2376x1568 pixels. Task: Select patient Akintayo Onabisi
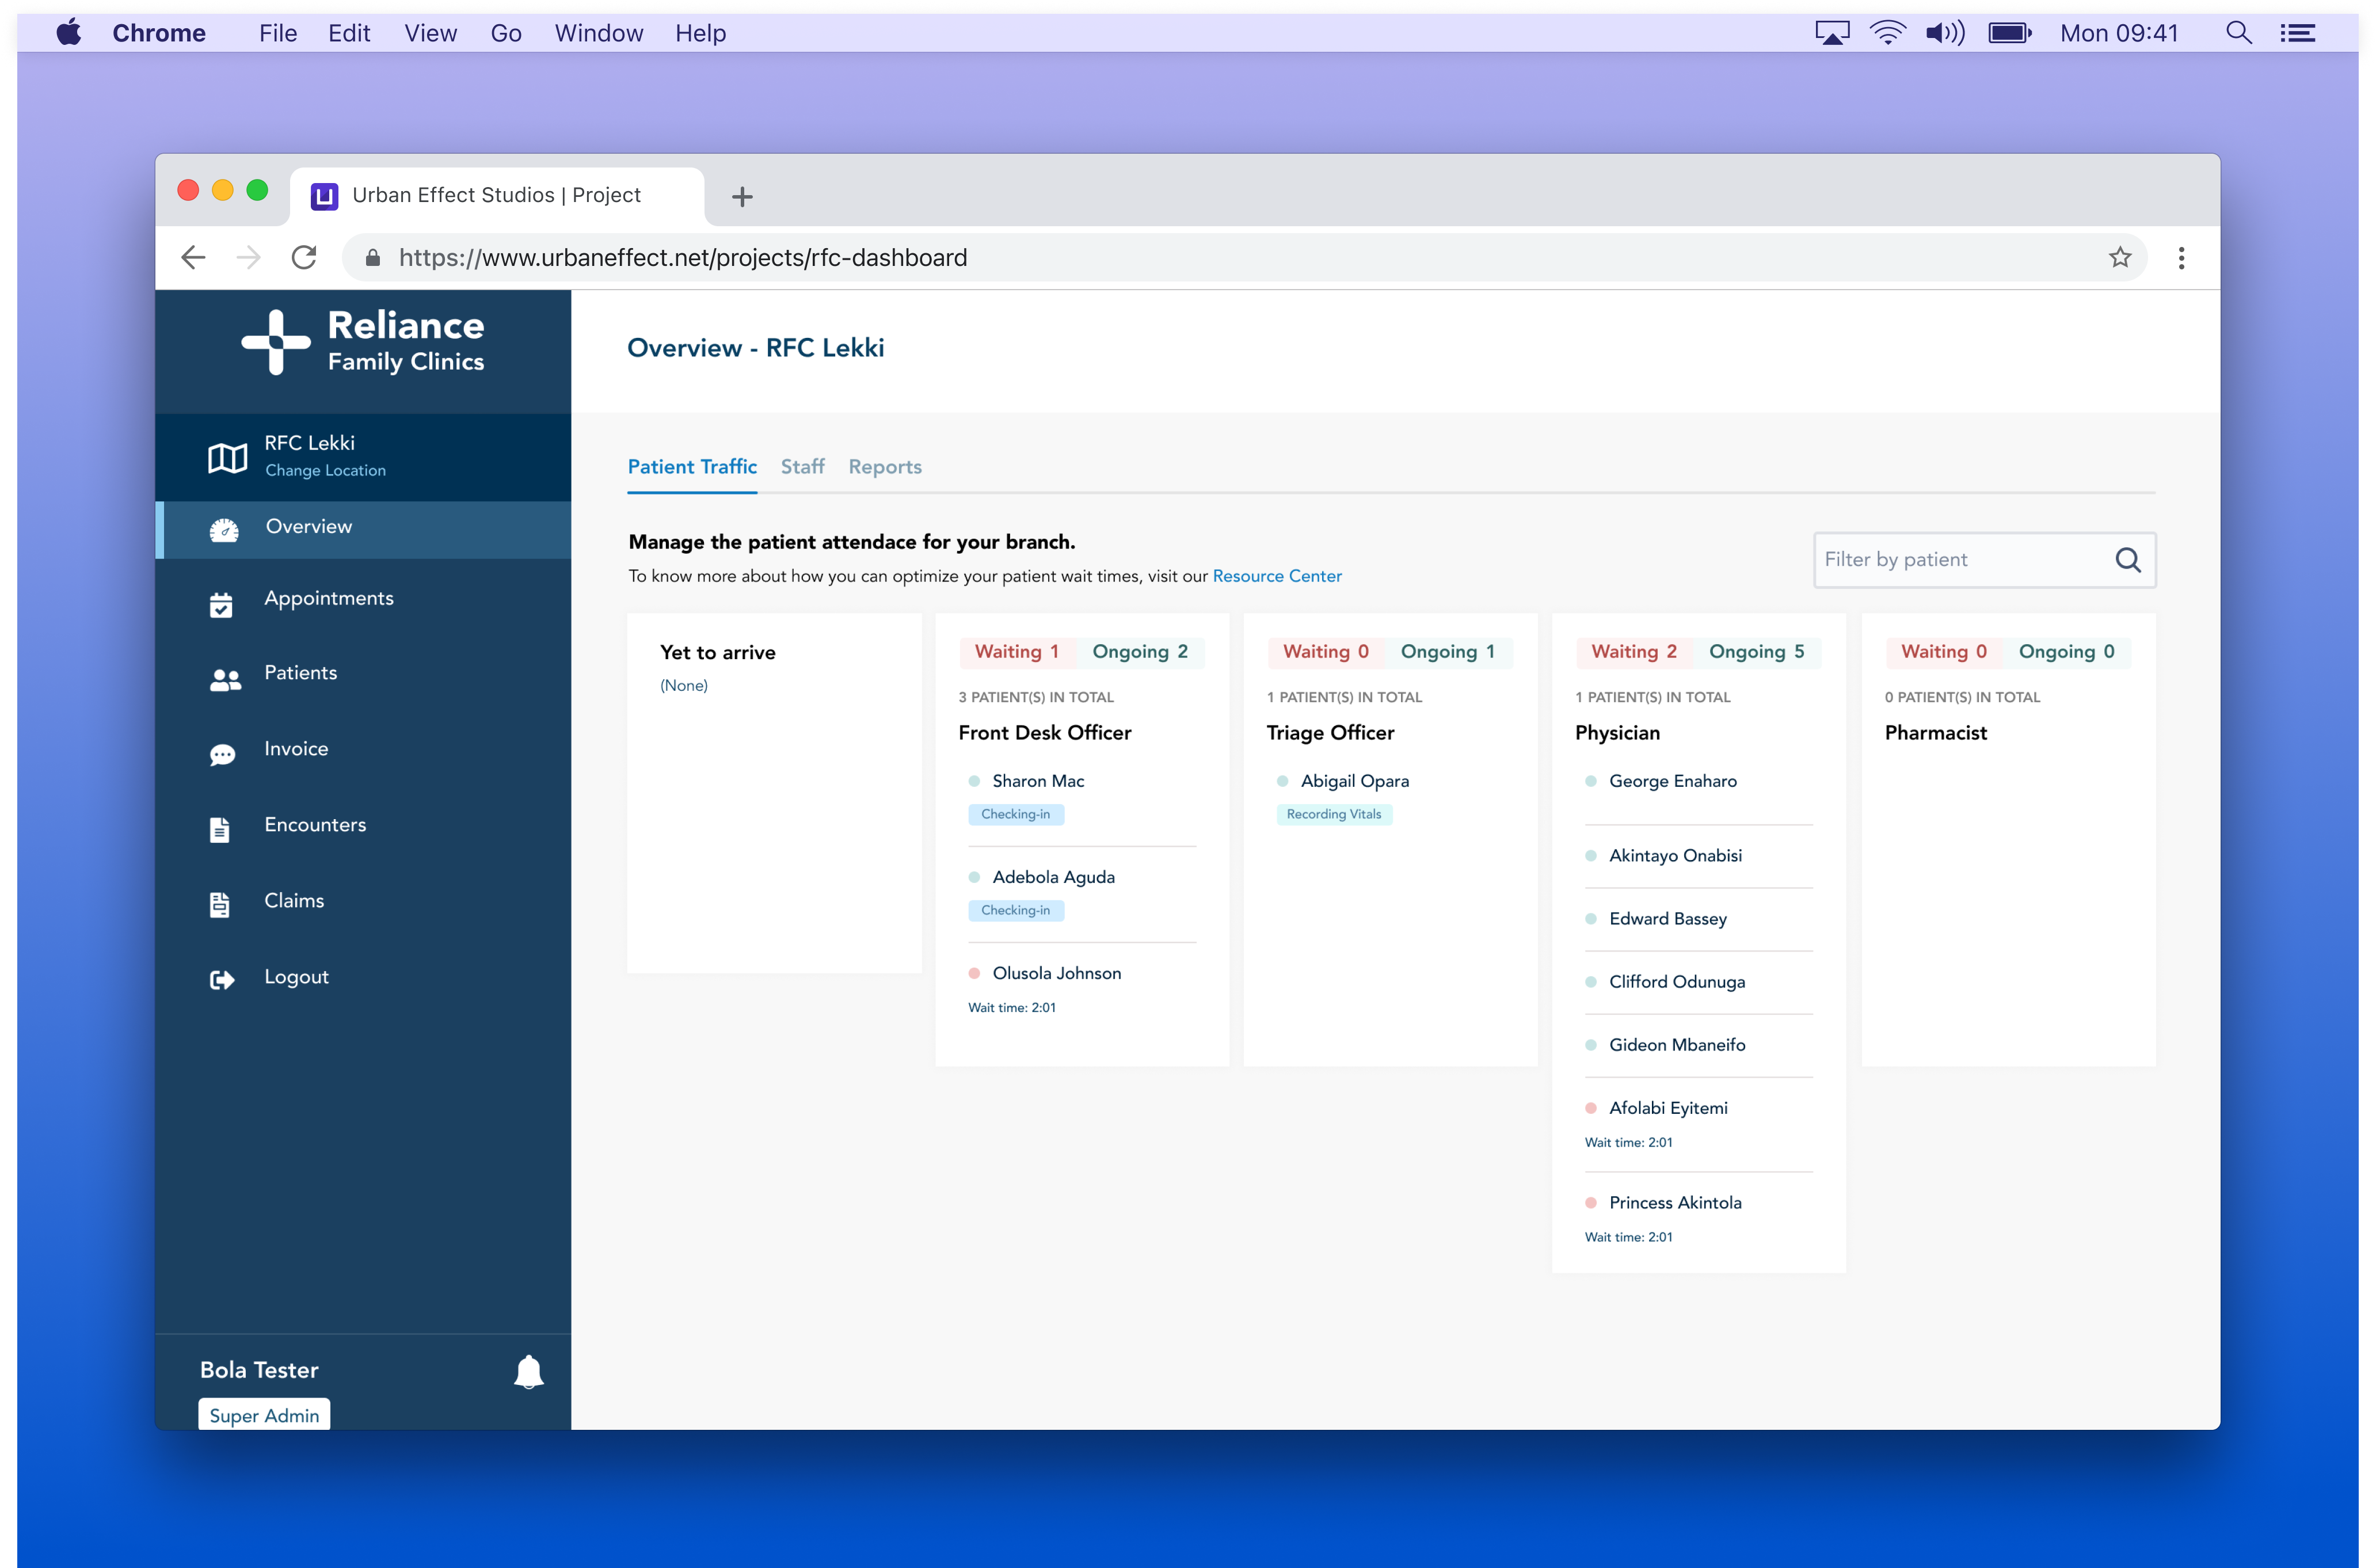[1675, 856]
